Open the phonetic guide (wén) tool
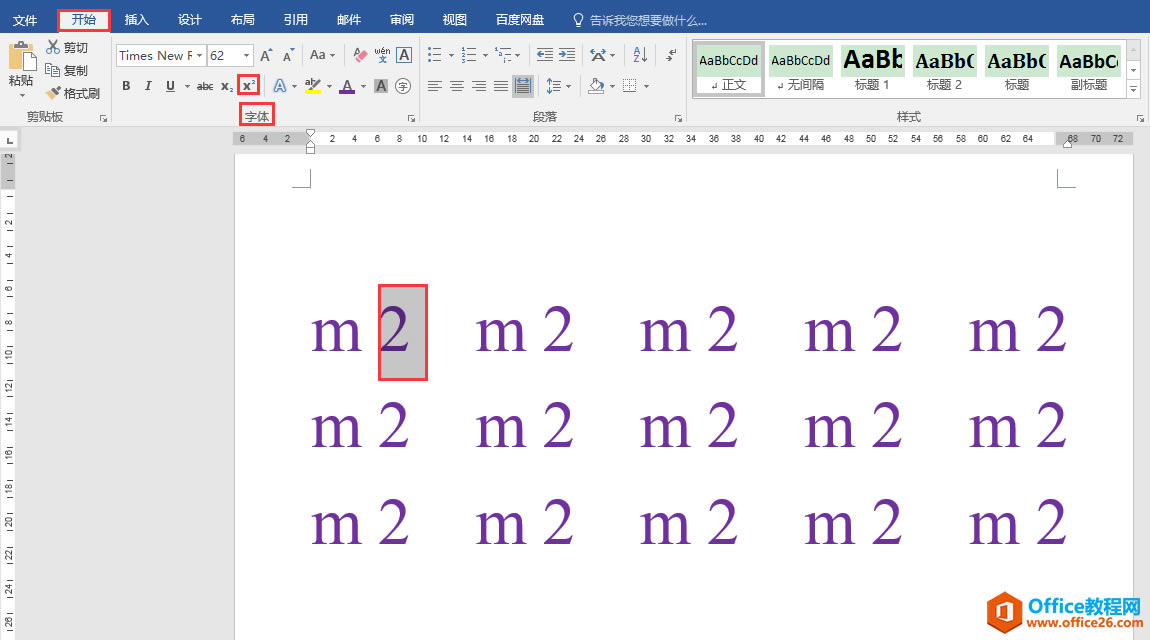1150x640 pixels. click(x=382, y=55)
